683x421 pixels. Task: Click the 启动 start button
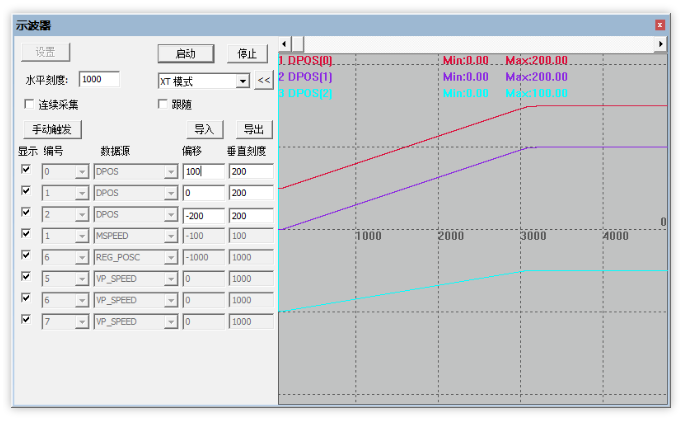[186, 54]
